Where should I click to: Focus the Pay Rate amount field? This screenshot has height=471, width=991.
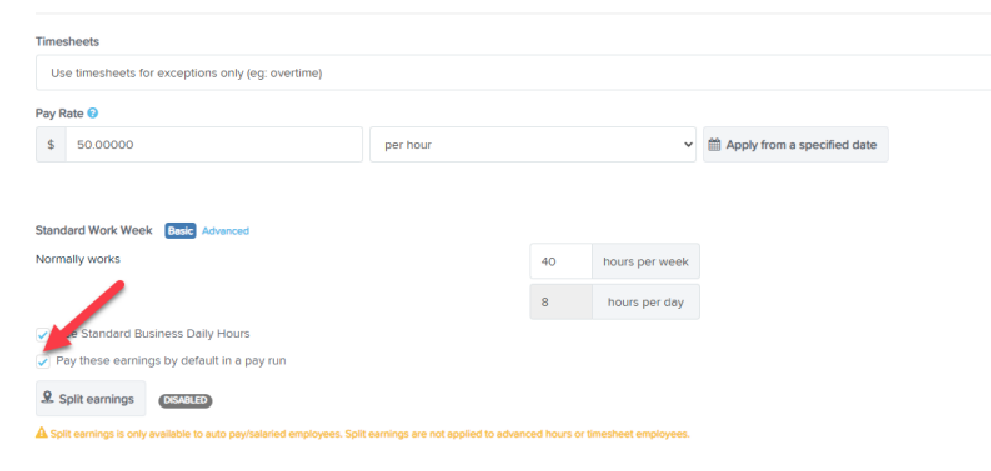tap(212, 145)
